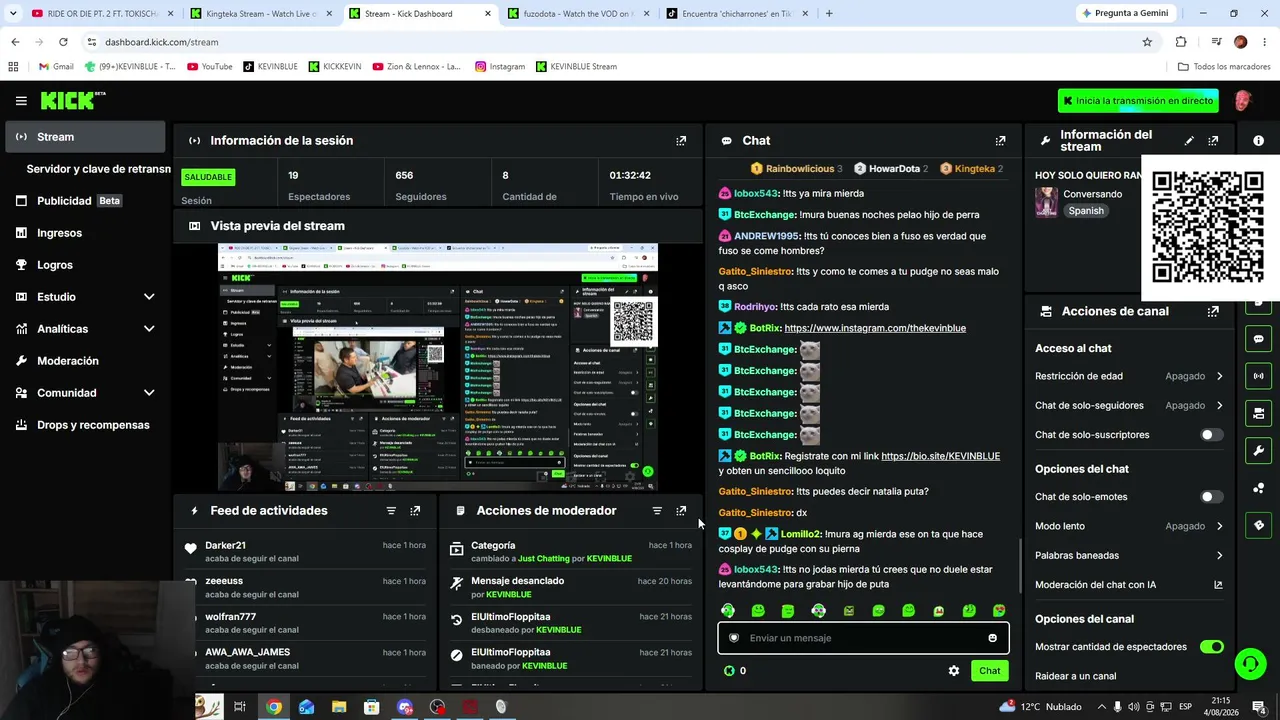Screen dimensions: 1280x720
Task: Open chat settings gear icon
Action: [x=954, y=671]
